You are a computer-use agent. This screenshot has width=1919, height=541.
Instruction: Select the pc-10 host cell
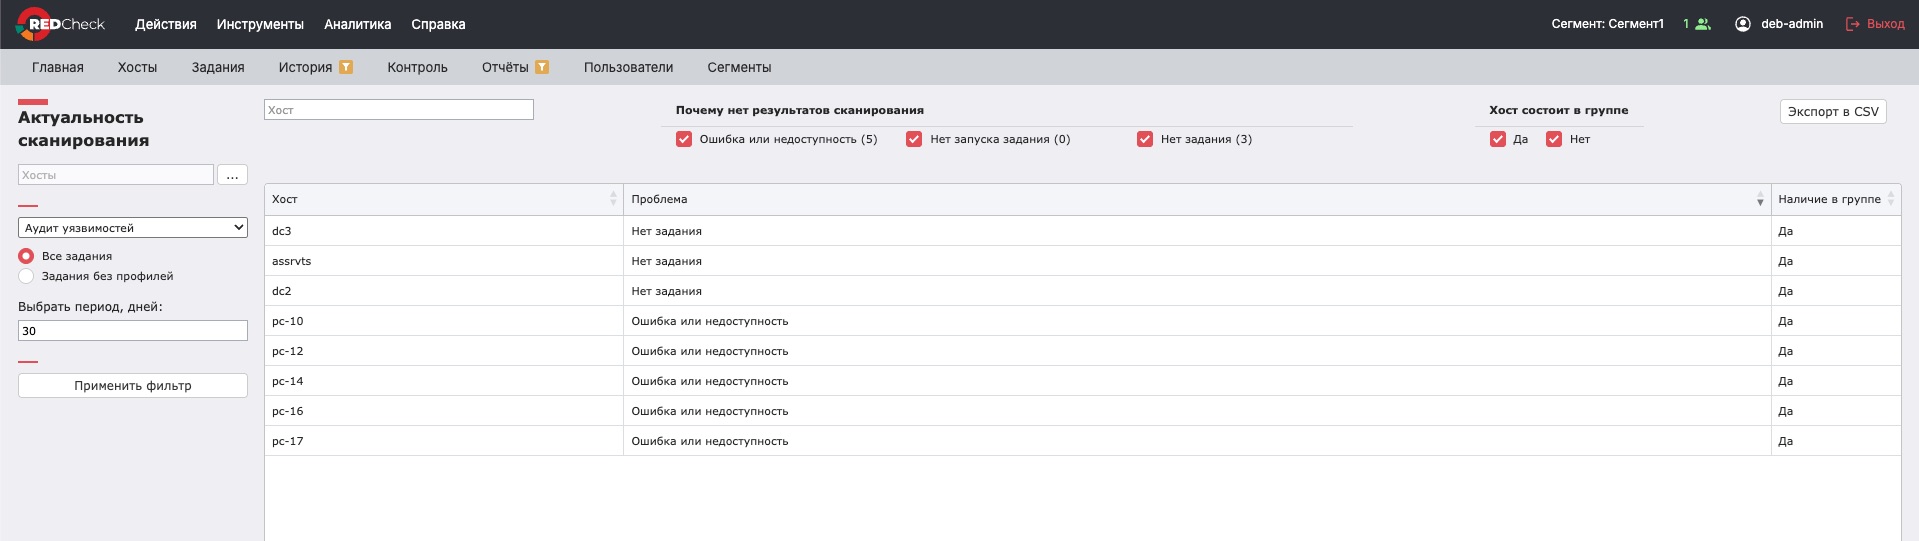444,321
